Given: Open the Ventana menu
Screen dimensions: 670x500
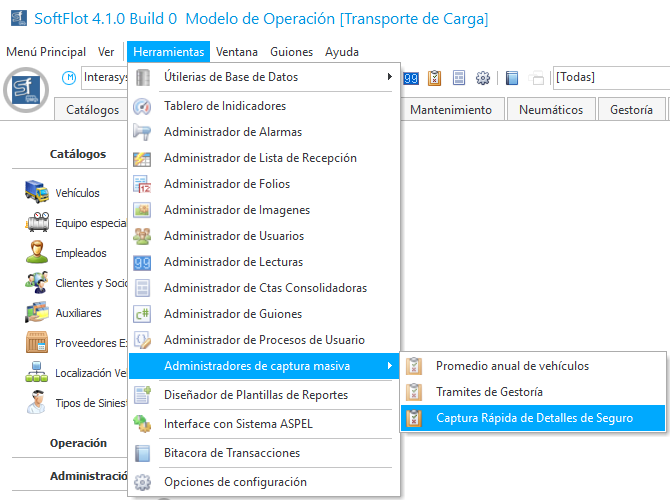Looking at the screenshot, I should coord(236,52).
